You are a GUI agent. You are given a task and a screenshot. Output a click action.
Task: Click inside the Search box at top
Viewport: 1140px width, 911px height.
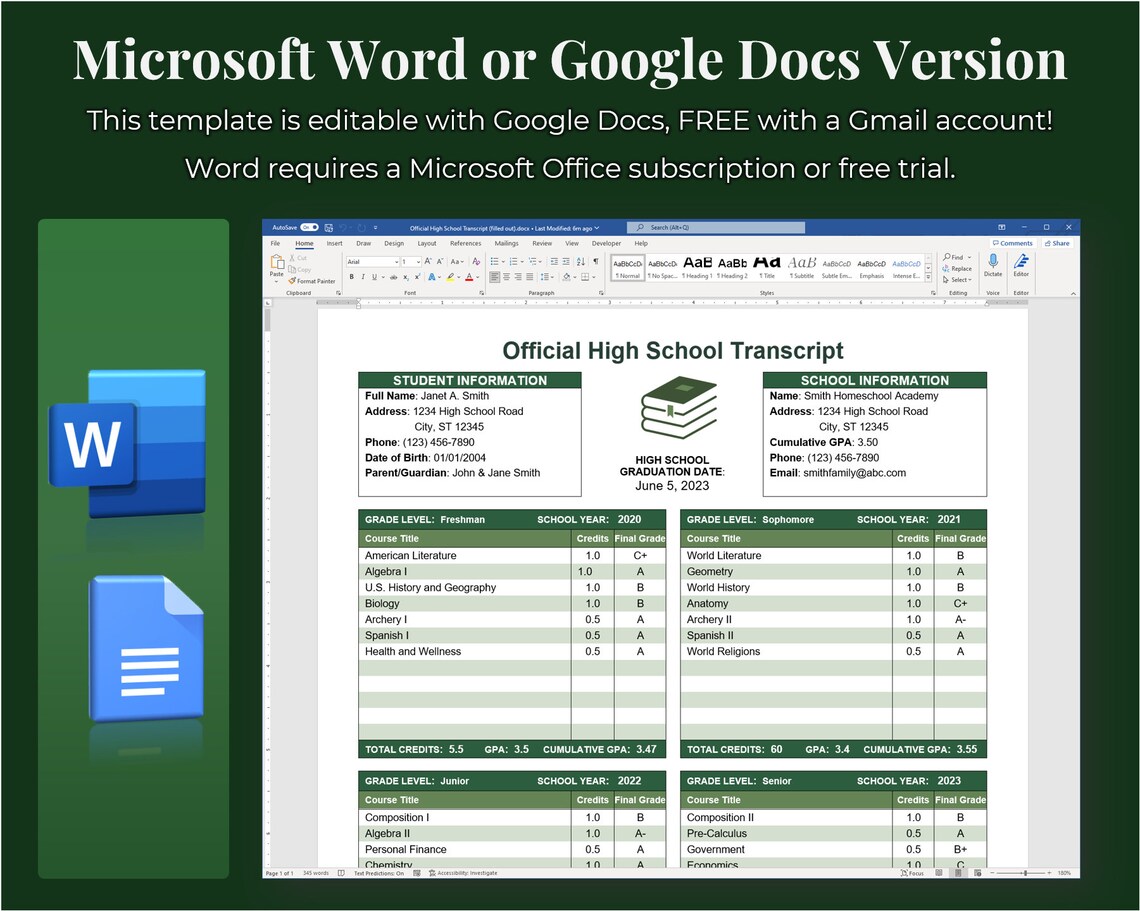[x=716, y=227]
